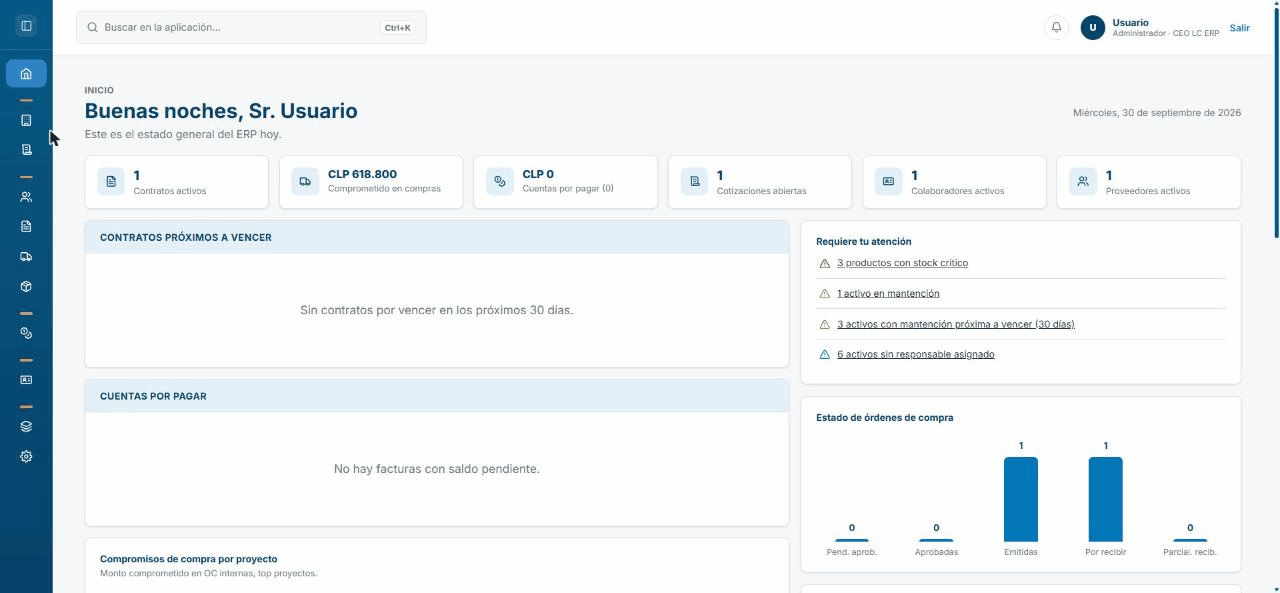Click the Salir logout link
This screenshot has height=593, width=1280.
tap(1240, 28)
